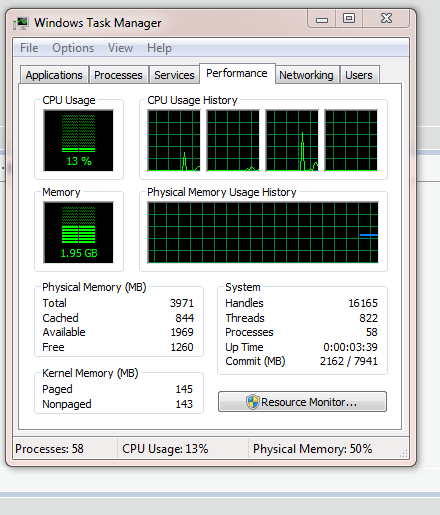
Task: Click the shield icon on Resource Monitor button
Action: click(253, 402)
